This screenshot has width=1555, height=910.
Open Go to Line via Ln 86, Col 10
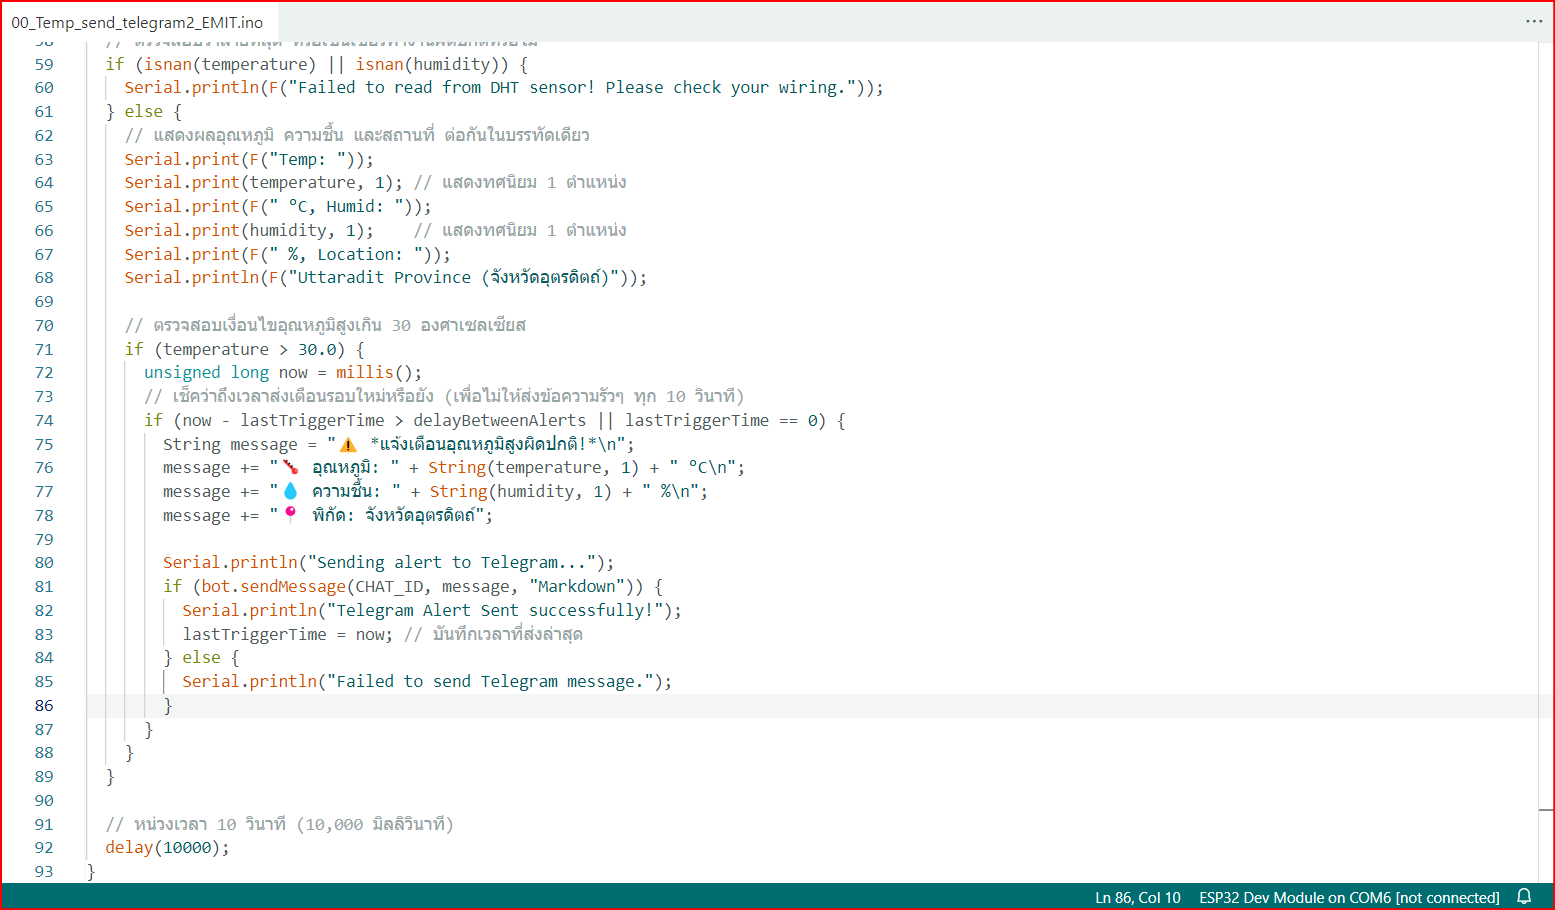point(1138,897)
